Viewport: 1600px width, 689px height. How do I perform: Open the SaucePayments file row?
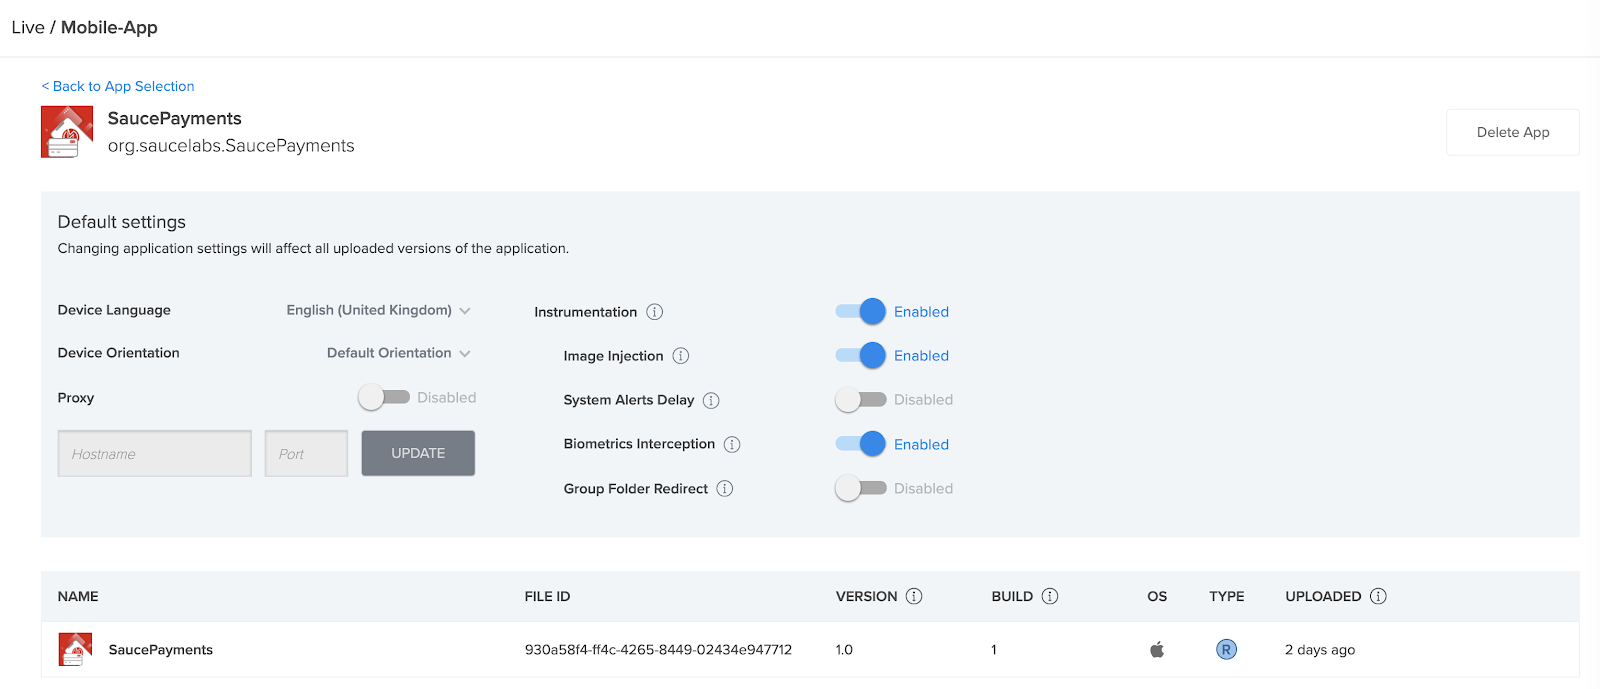click(160, 650)
